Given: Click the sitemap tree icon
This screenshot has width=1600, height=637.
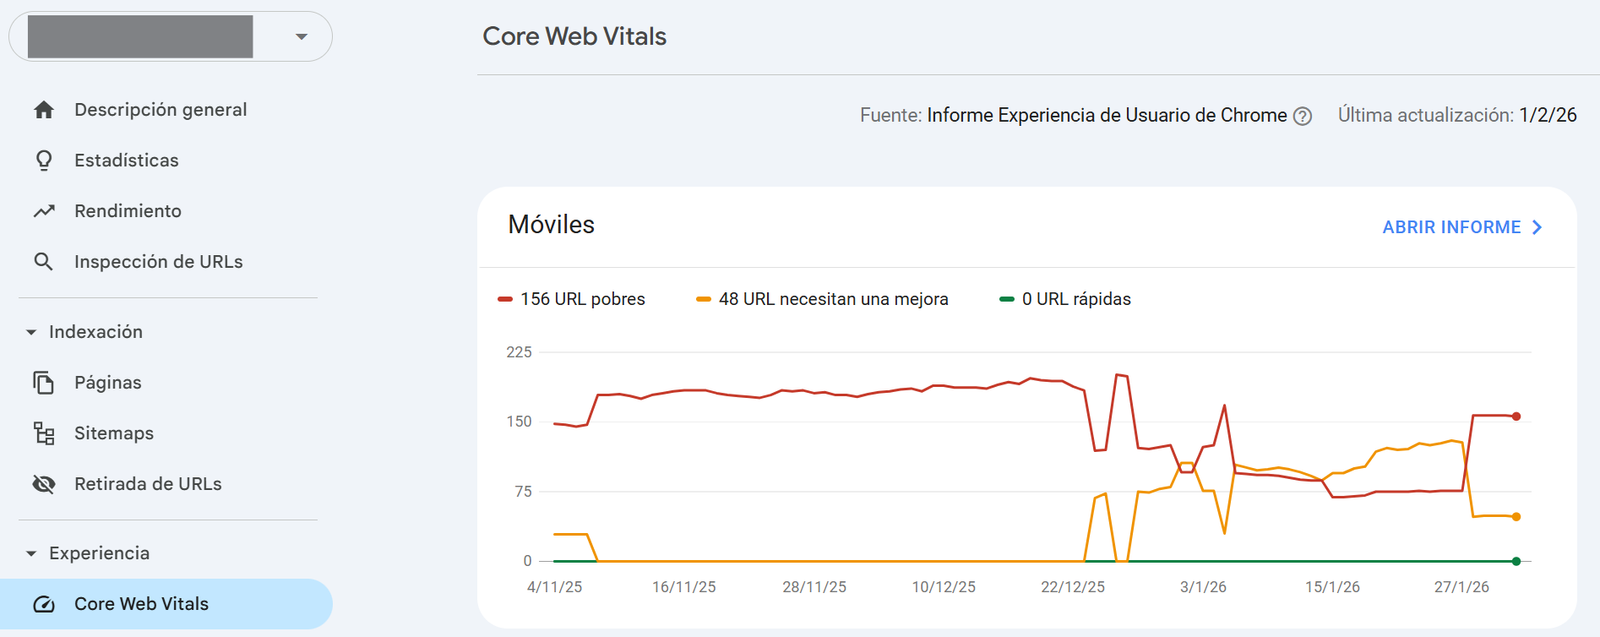Looking at the screenshot, I should pyautogui.click(x=43, y=433).
